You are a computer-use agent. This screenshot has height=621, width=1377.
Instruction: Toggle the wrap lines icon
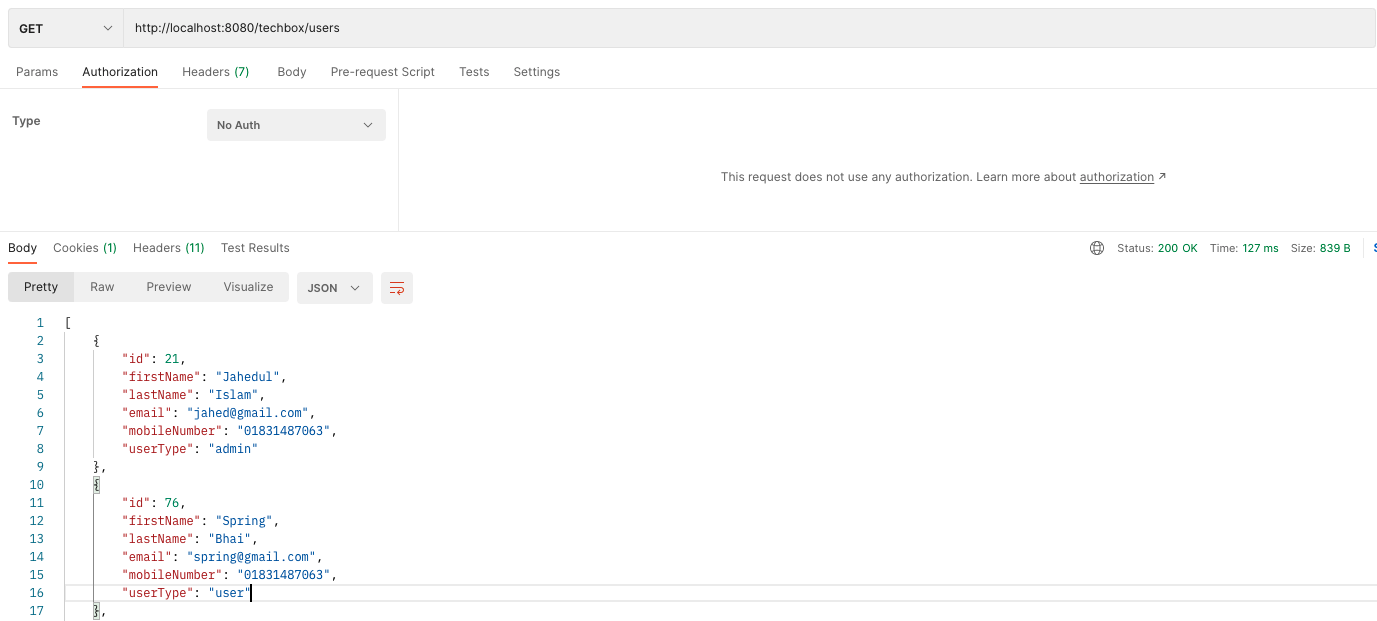click(x=397, y=288)
